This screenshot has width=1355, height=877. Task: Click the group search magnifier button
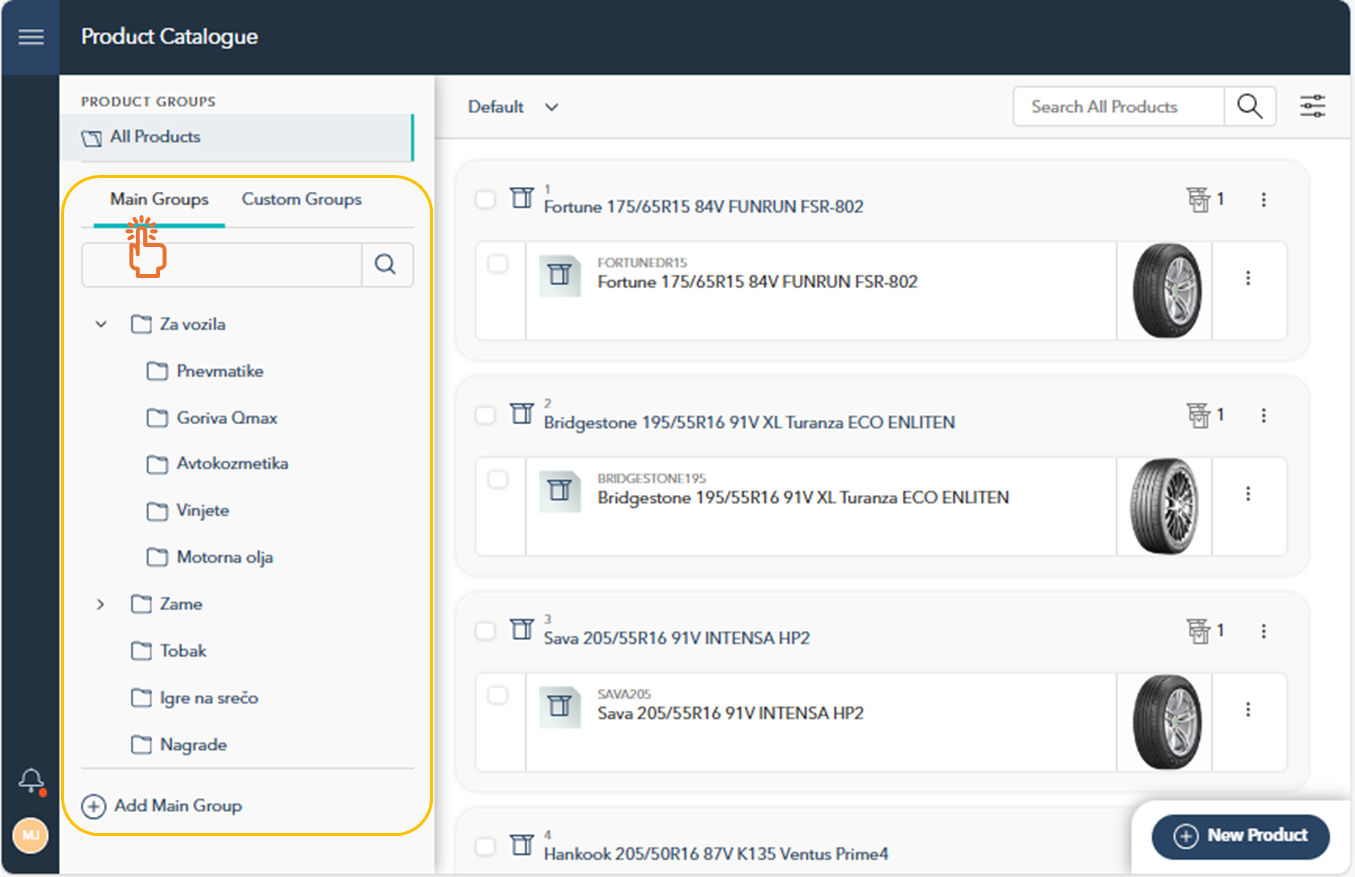pyautogui.click(x=386, y=264)
